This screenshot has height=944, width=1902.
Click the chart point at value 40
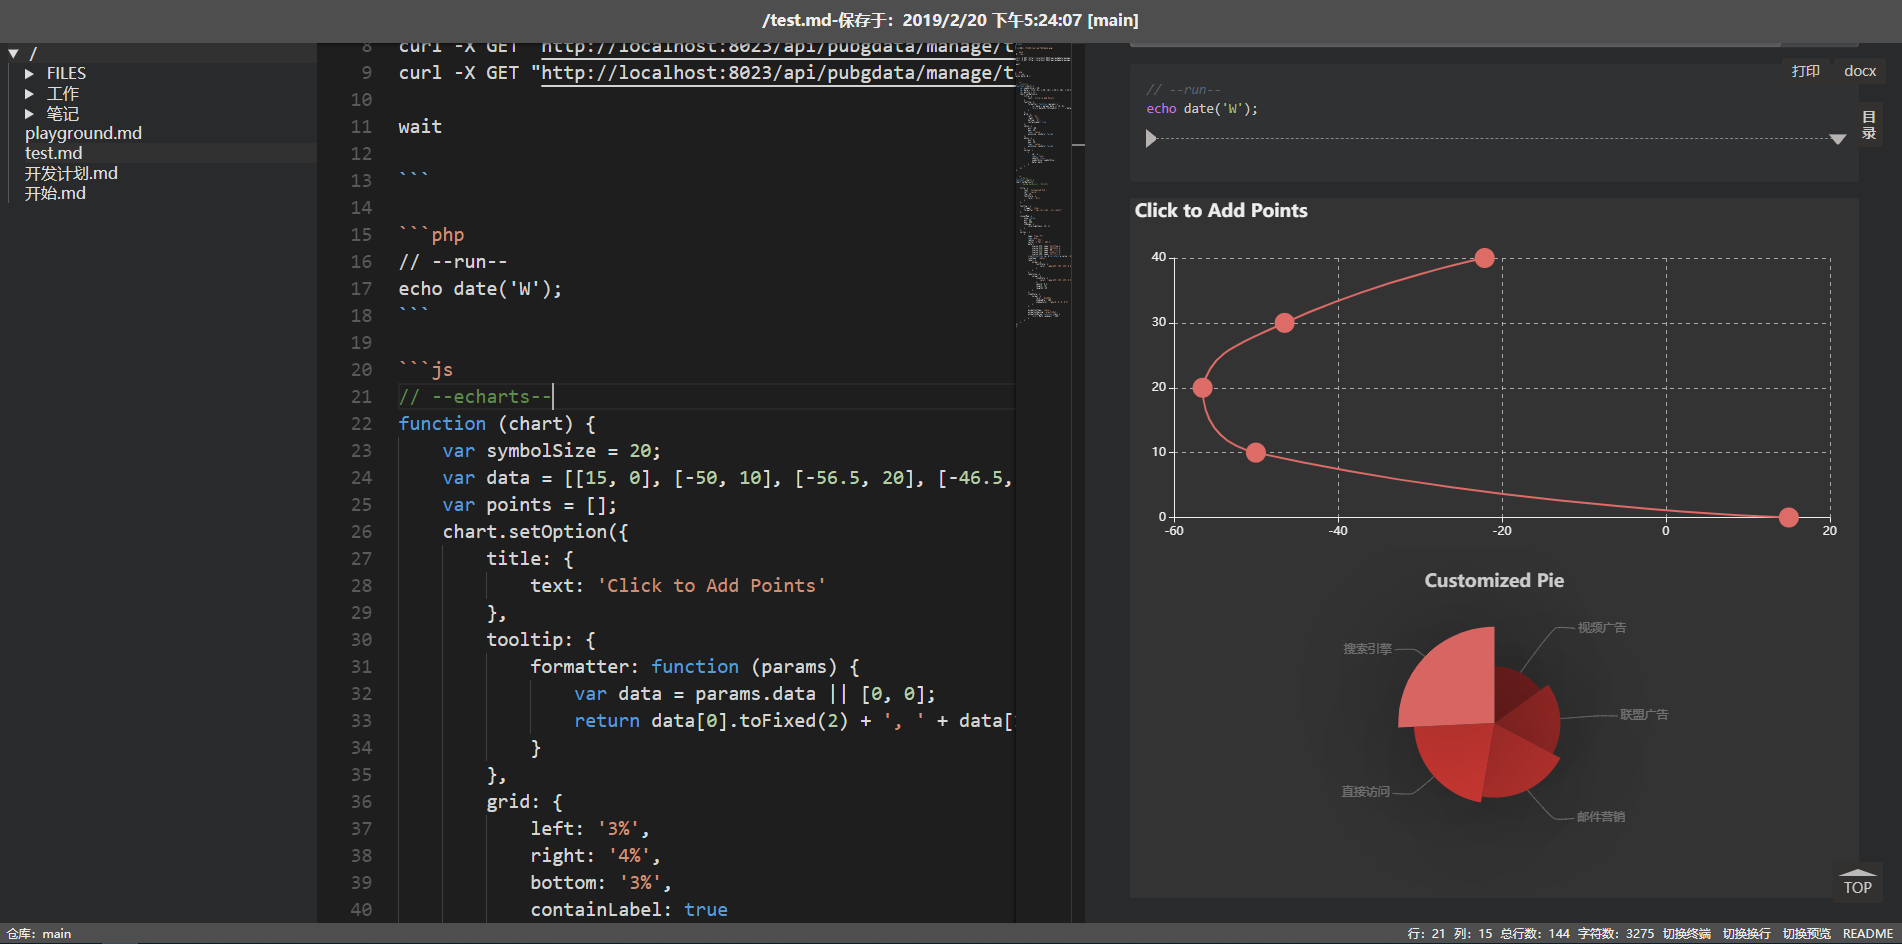[1485, 258]
